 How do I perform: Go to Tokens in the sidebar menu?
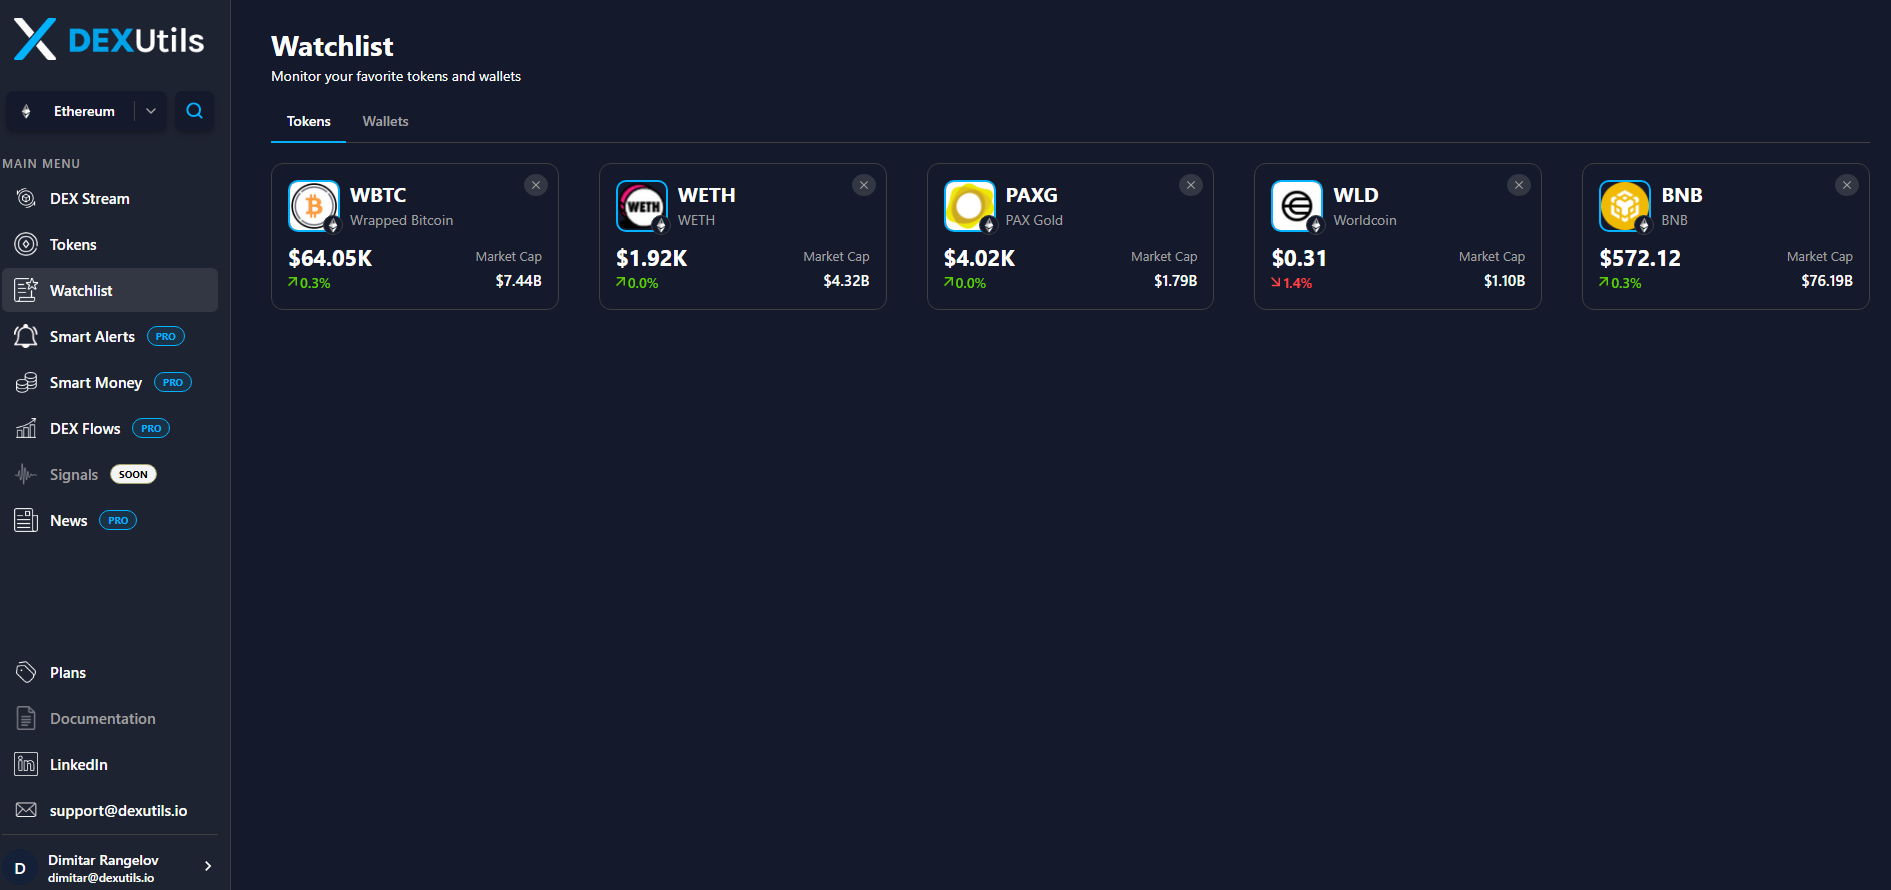[x=110, y=244]
